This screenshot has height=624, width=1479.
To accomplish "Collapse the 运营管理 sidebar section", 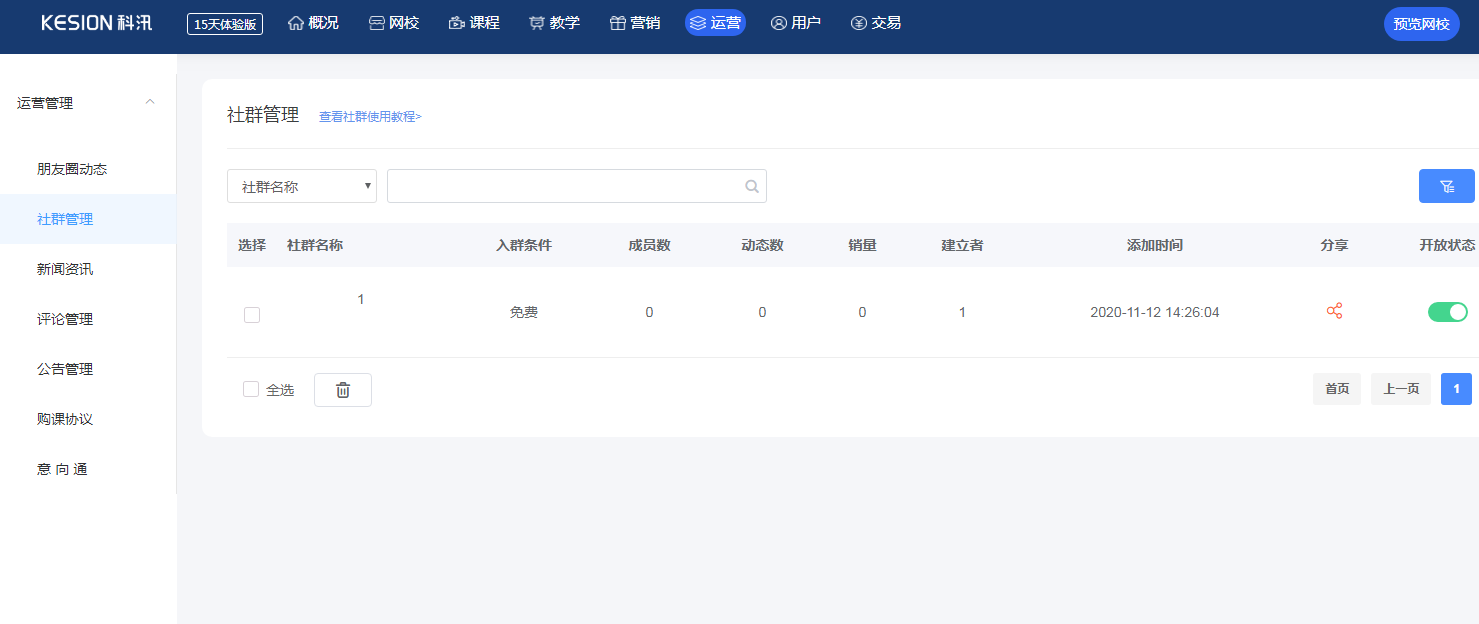I will (150, 102).
